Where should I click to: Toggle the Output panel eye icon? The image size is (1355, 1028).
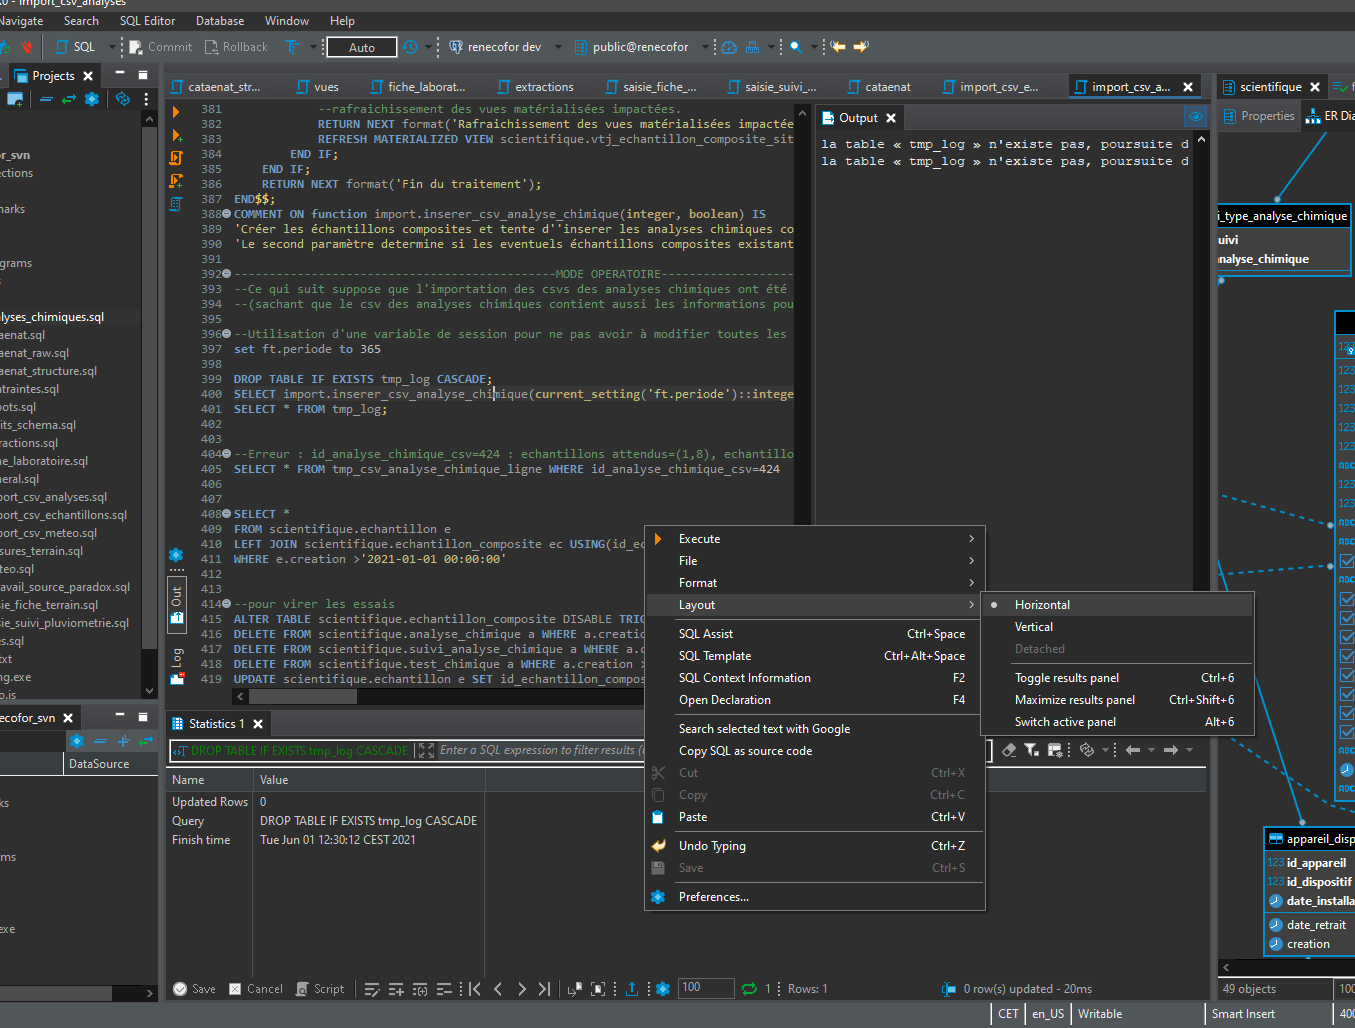click(x=1195, y=118)
